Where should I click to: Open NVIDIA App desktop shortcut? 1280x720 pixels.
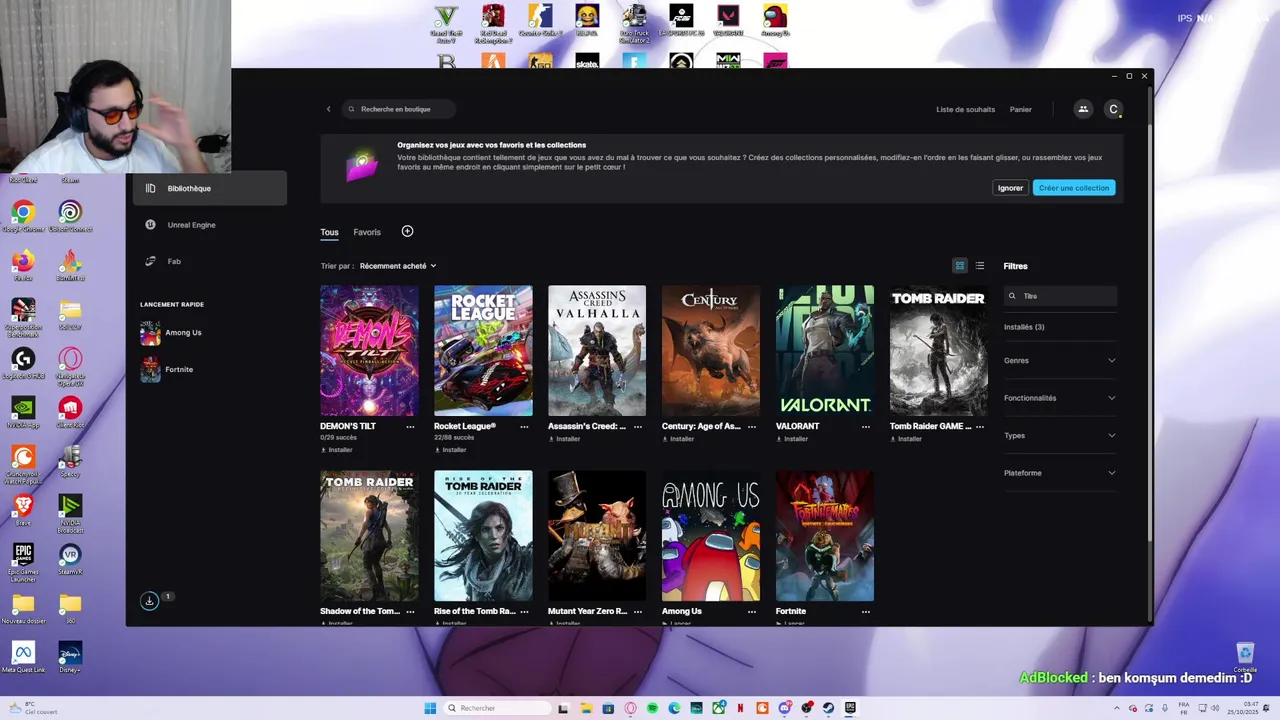click(x=23, y=411)
